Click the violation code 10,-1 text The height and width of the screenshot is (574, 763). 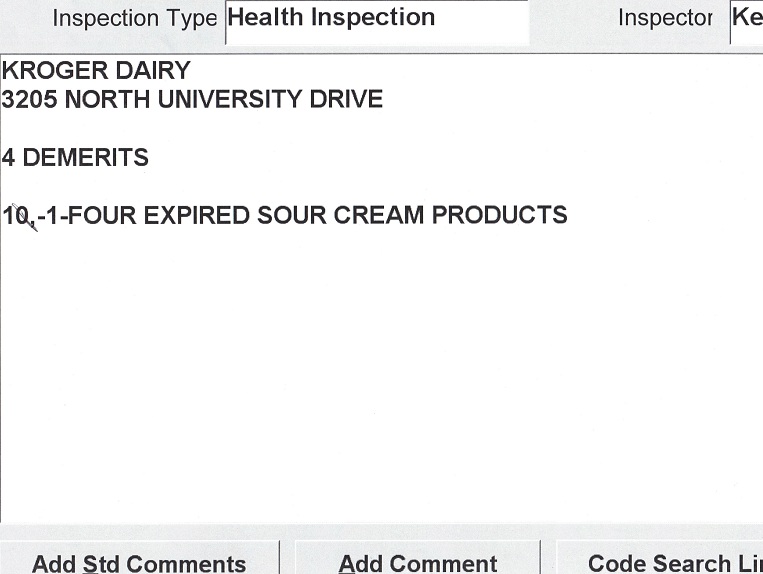[32, 216]
